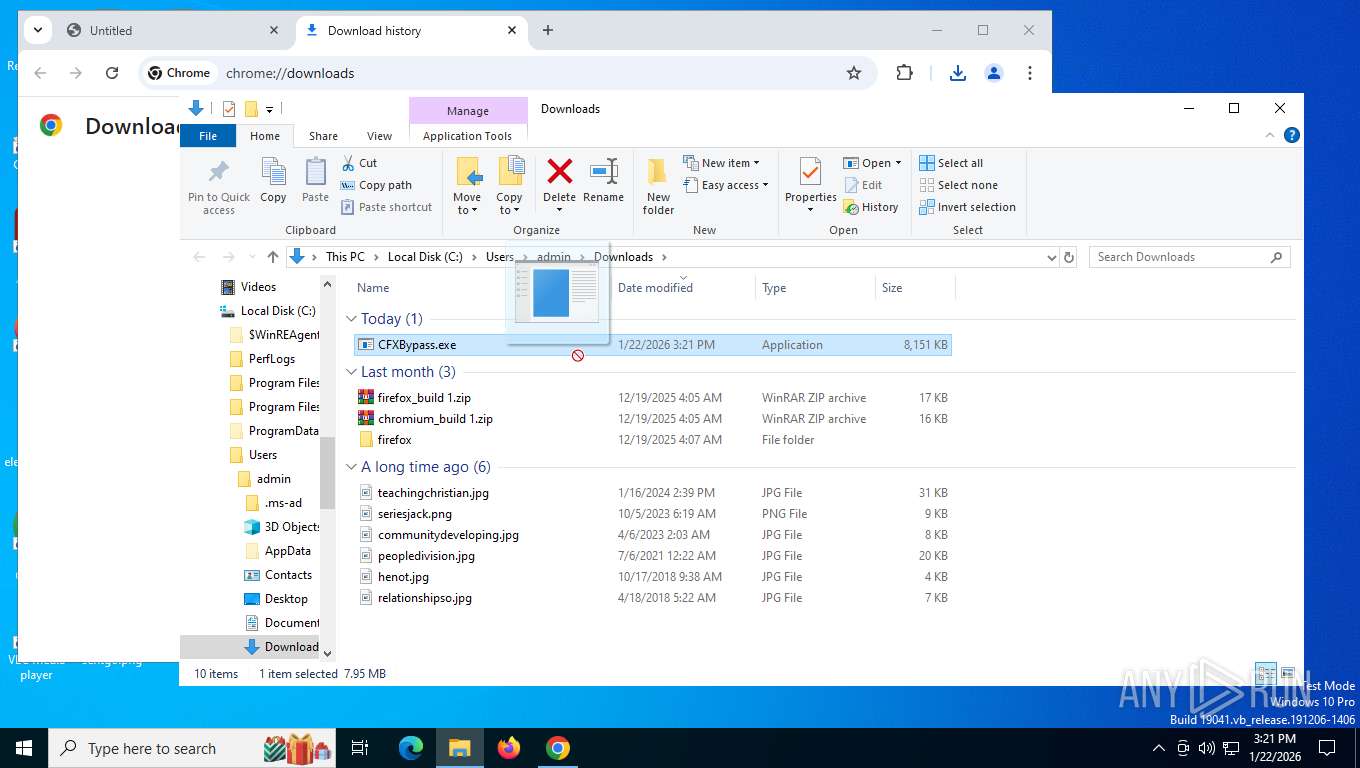
Task: Open Chrome downloads tray icon
Action: (958, 73)
